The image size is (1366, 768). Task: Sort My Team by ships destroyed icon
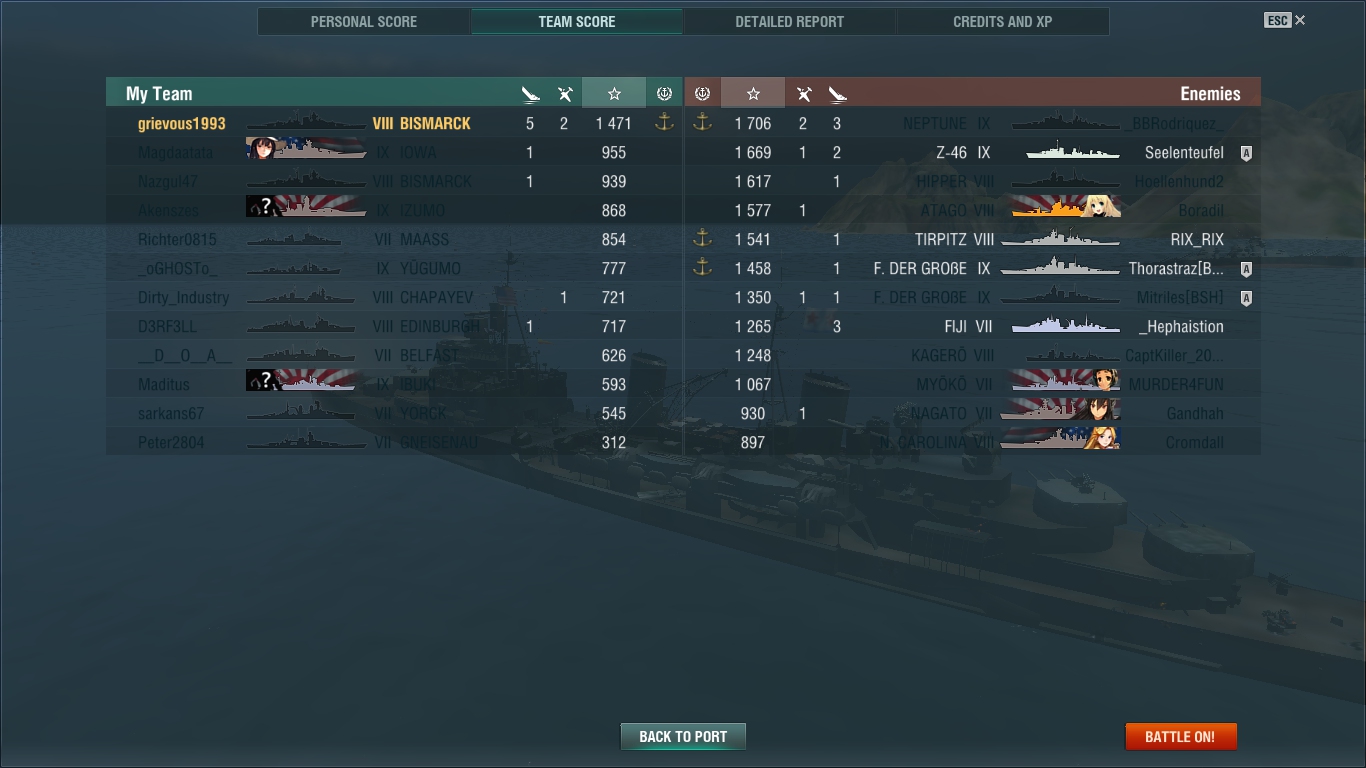[x=530, y=94]
